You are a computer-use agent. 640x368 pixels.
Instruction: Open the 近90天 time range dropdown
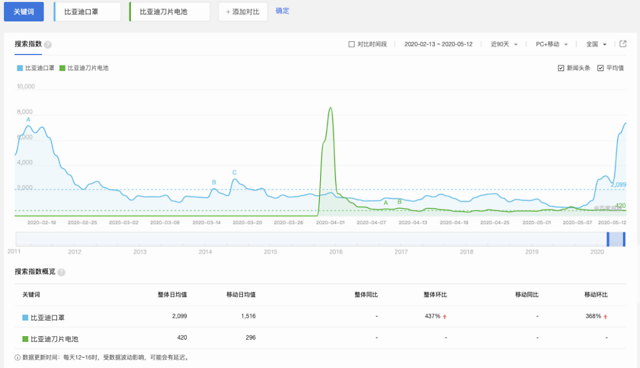504,44
